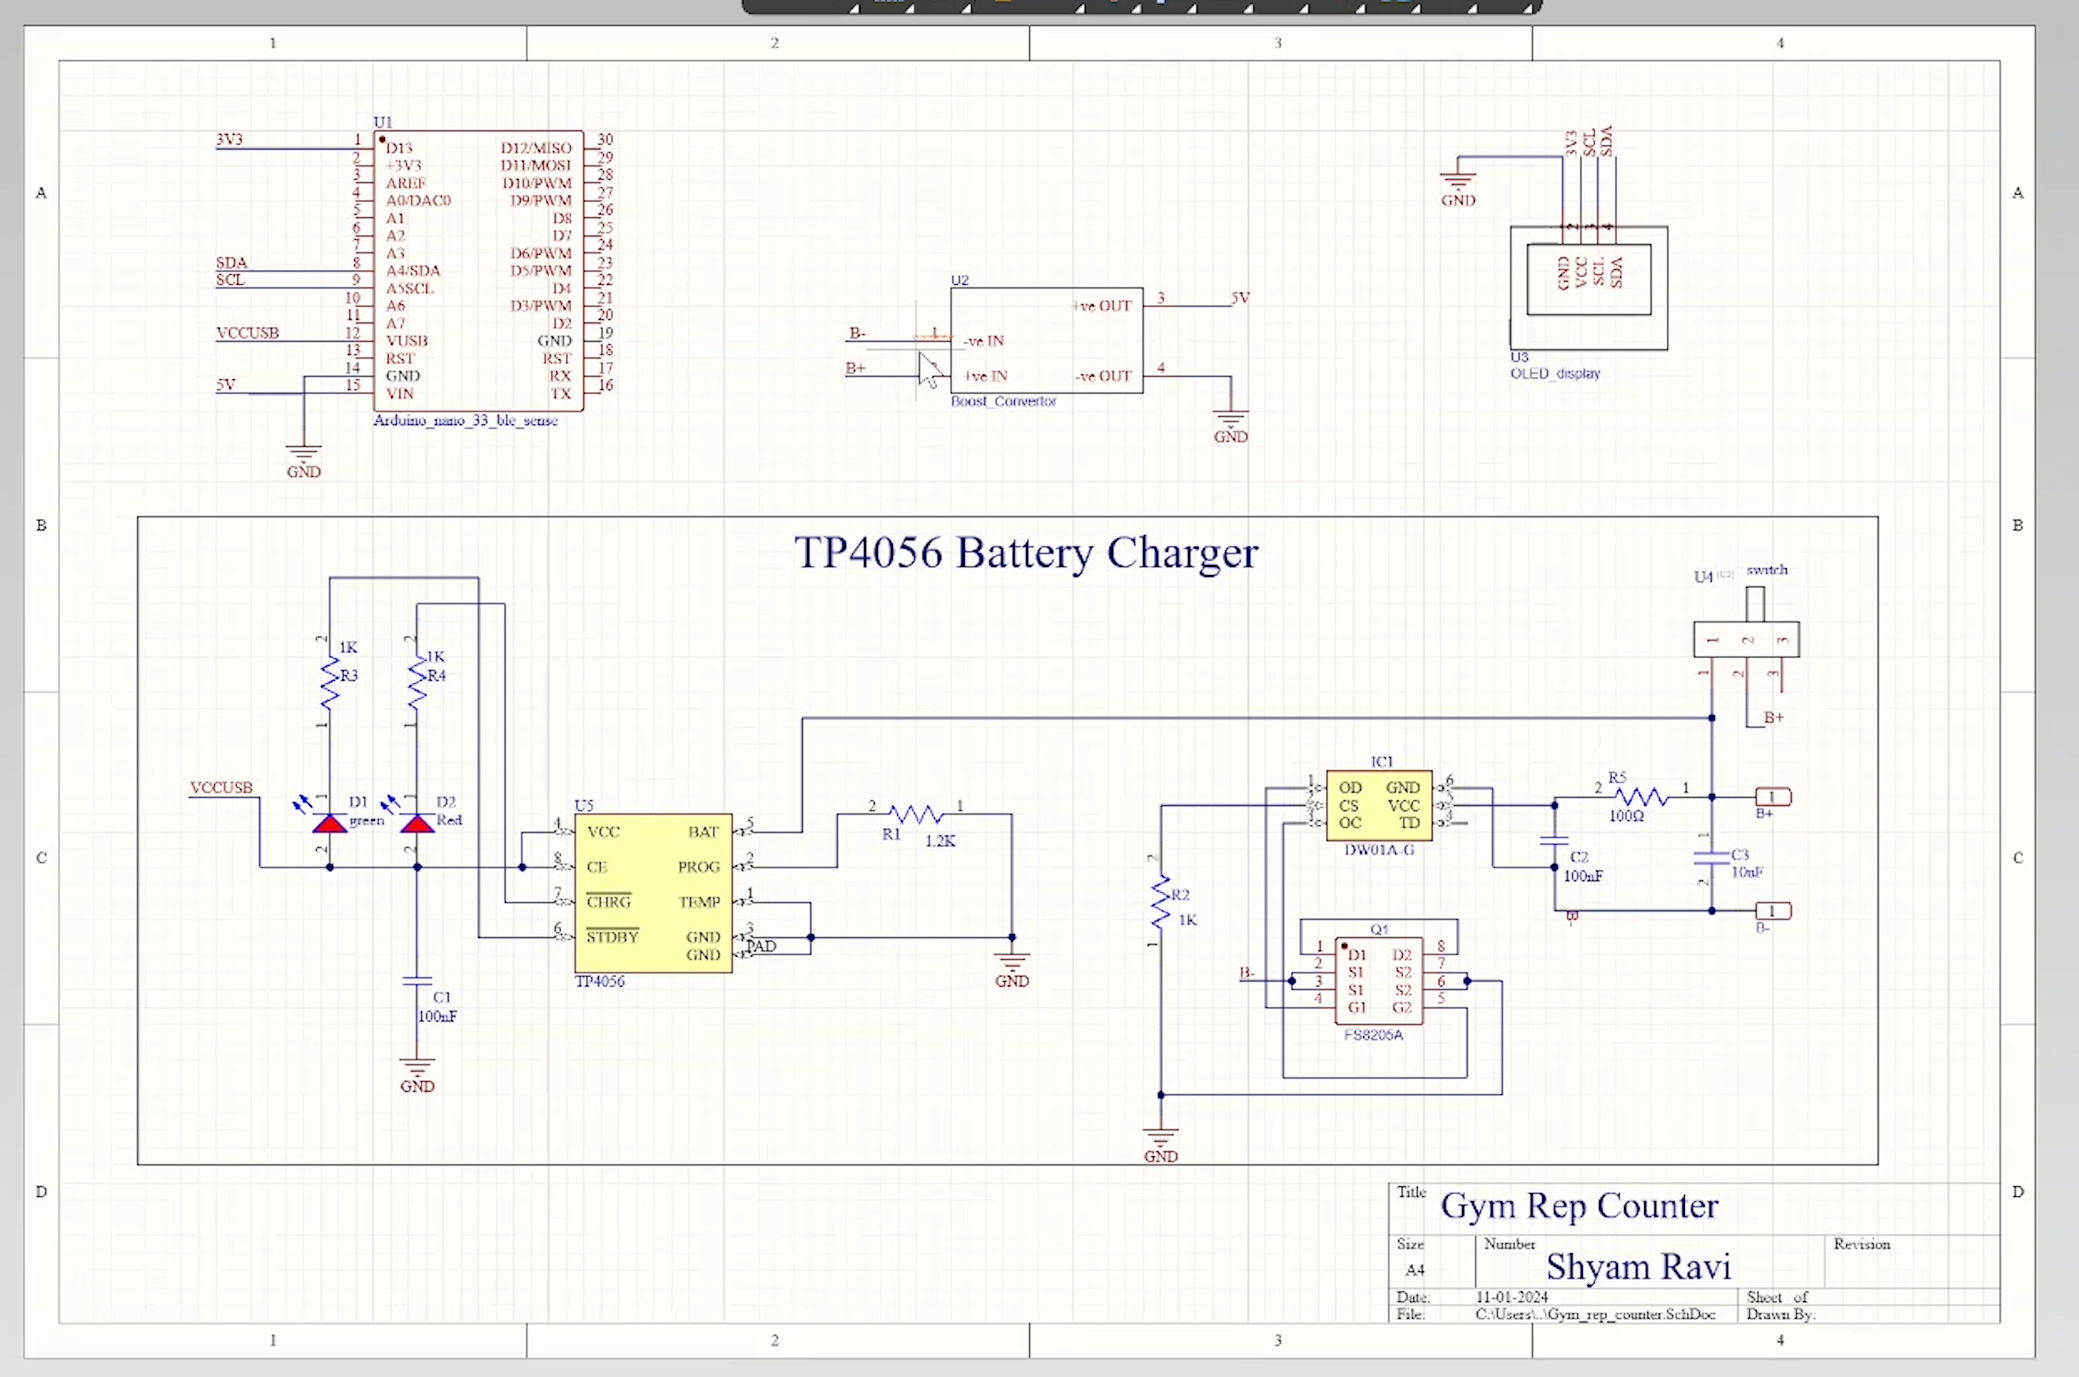This screenshot has height=1377, width=2079.
Task: Click the A4 size value
Action: [1414, 1270]
